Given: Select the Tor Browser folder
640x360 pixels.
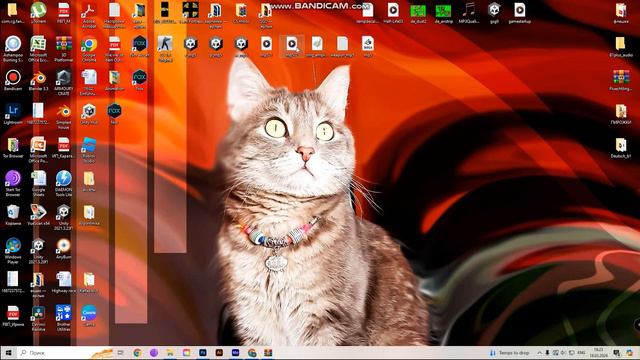Looking at the screenshot, I should pos(13,147).
